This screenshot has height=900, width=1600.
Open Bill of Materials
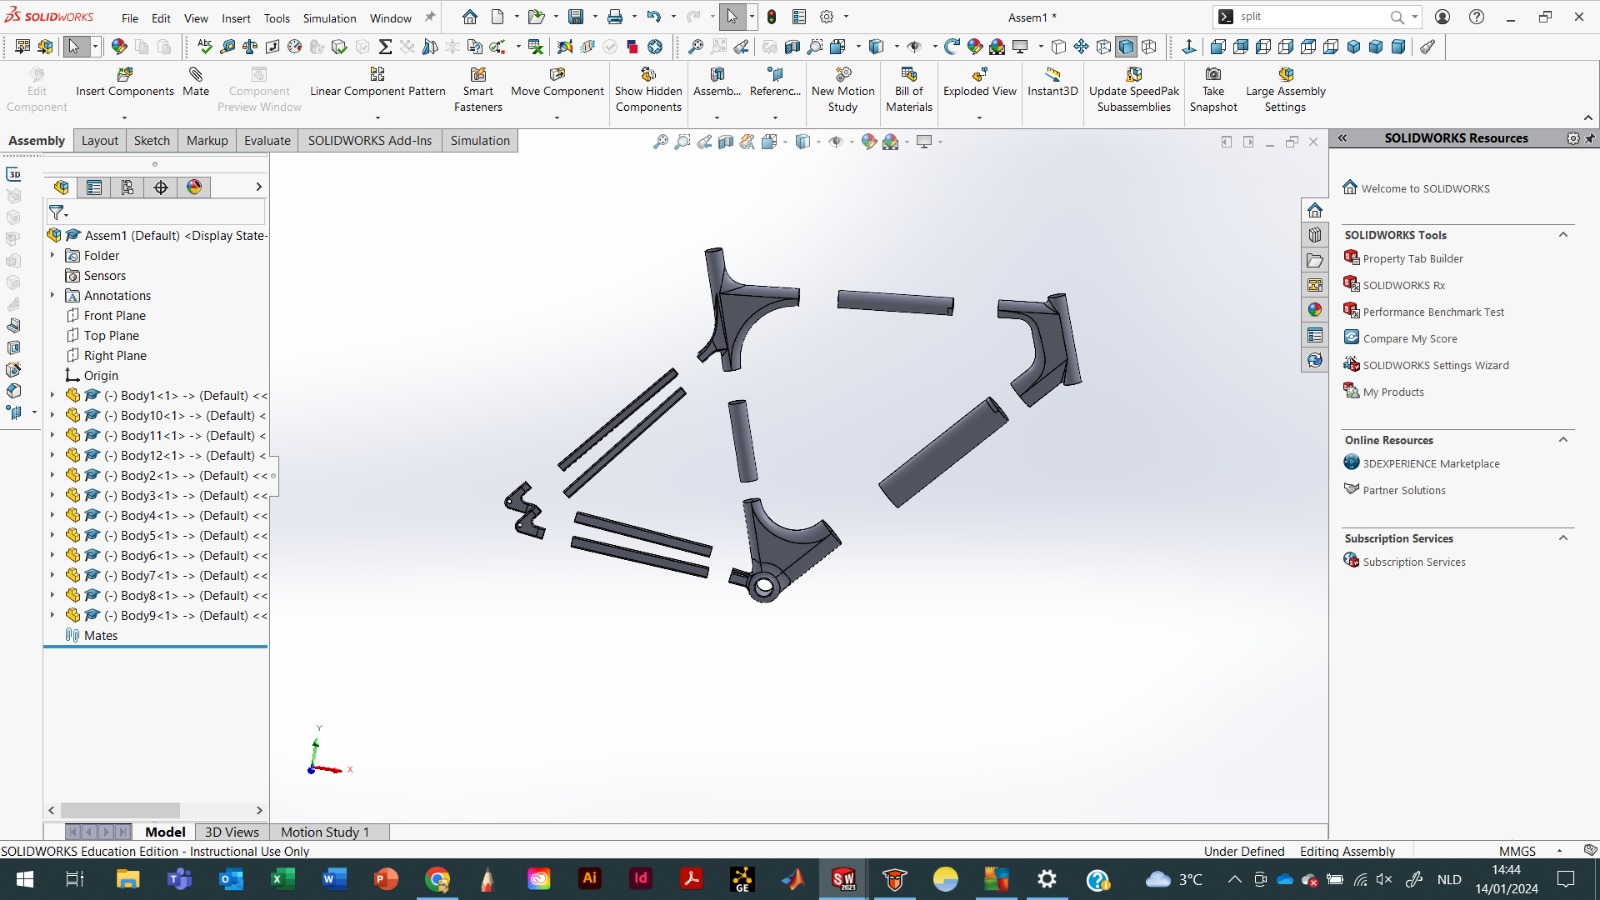pyautogui.click(x=909, y=90)
